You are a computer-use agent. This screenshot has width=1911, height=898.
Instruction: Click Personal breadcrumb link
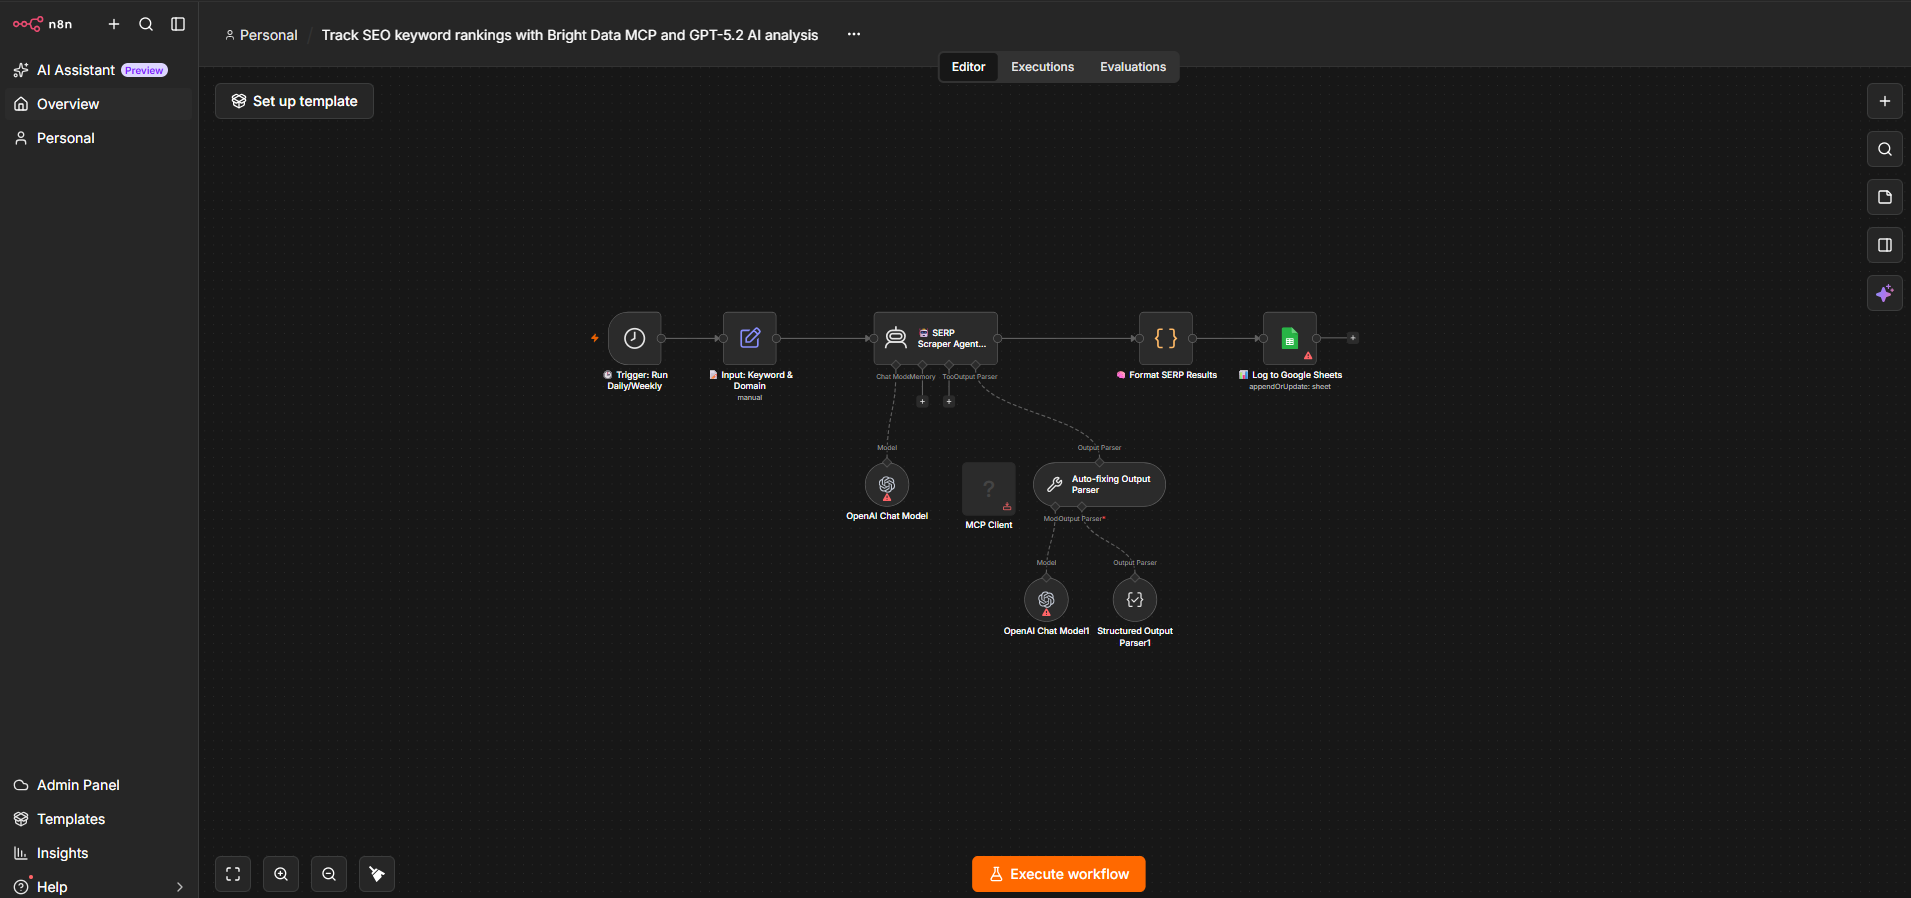[261, 35]
